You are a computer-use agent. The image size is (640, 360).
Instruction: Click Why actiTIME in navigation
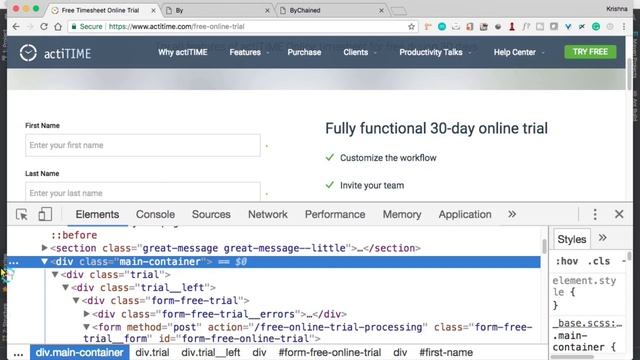pos(182,52)
